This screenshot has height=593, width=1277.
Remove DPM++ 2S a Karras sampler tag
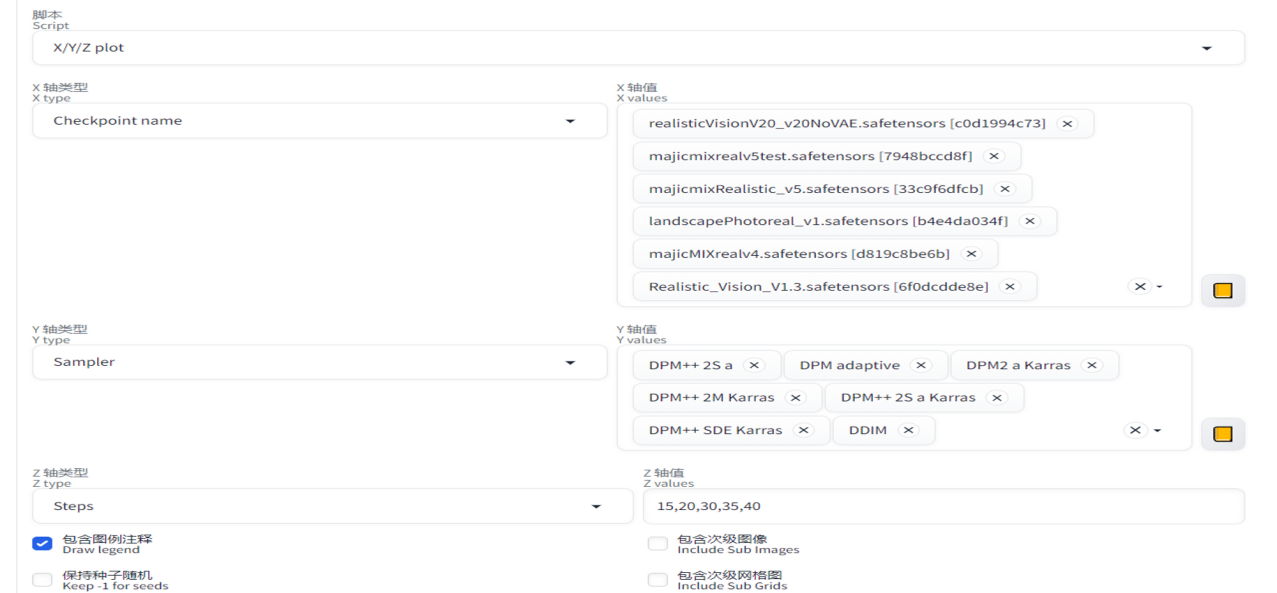coord(997,398)
